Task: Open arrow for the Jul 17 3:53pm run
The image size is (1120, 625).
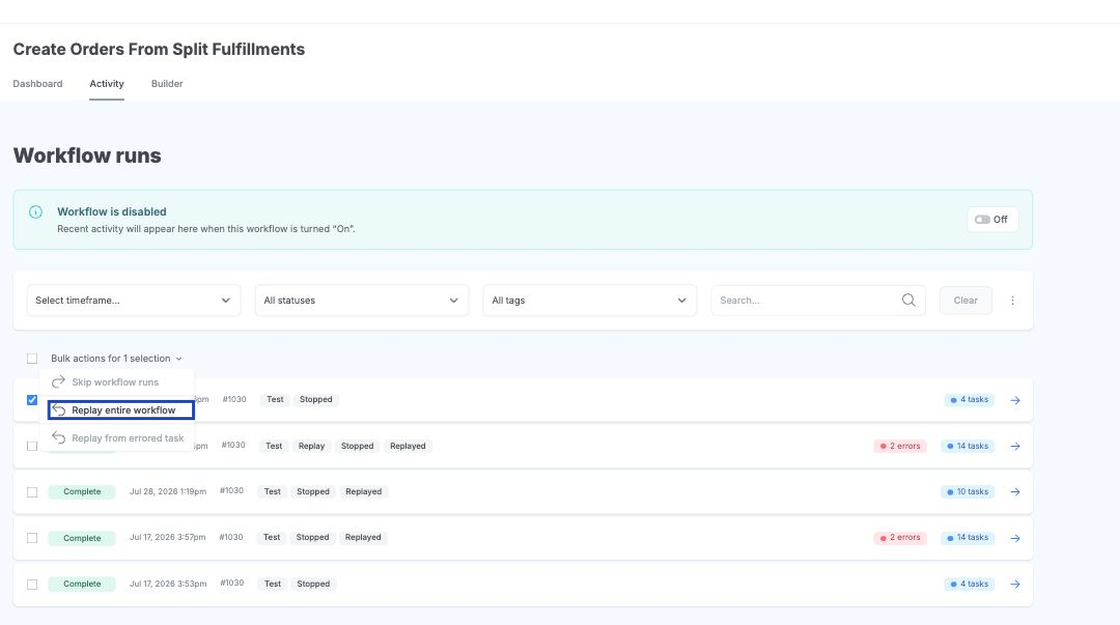Action: (1015, 584)
